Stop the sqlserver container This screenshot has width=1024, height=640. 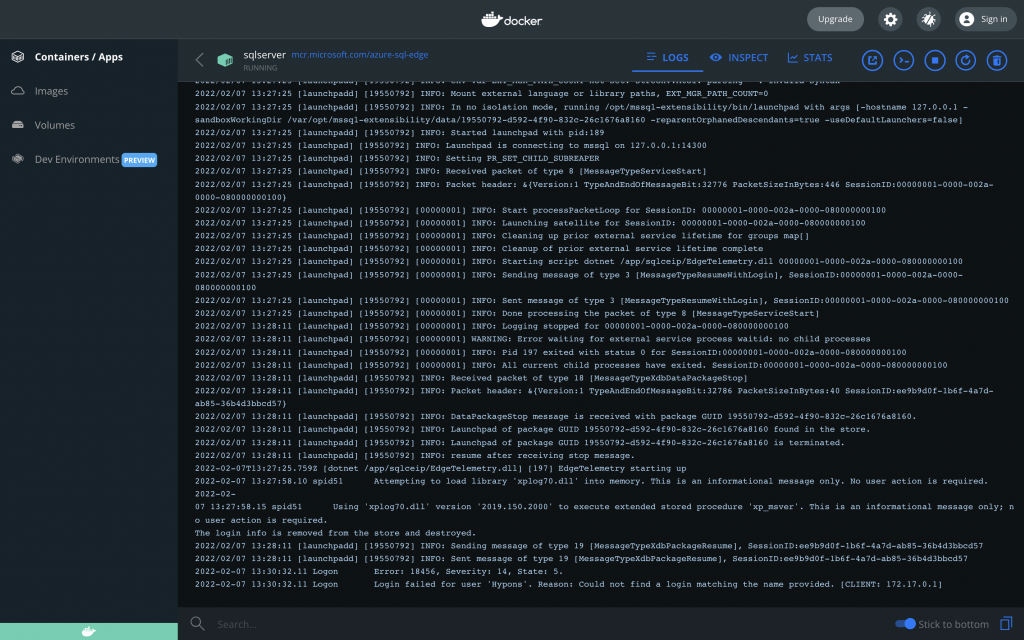(935, 60)
